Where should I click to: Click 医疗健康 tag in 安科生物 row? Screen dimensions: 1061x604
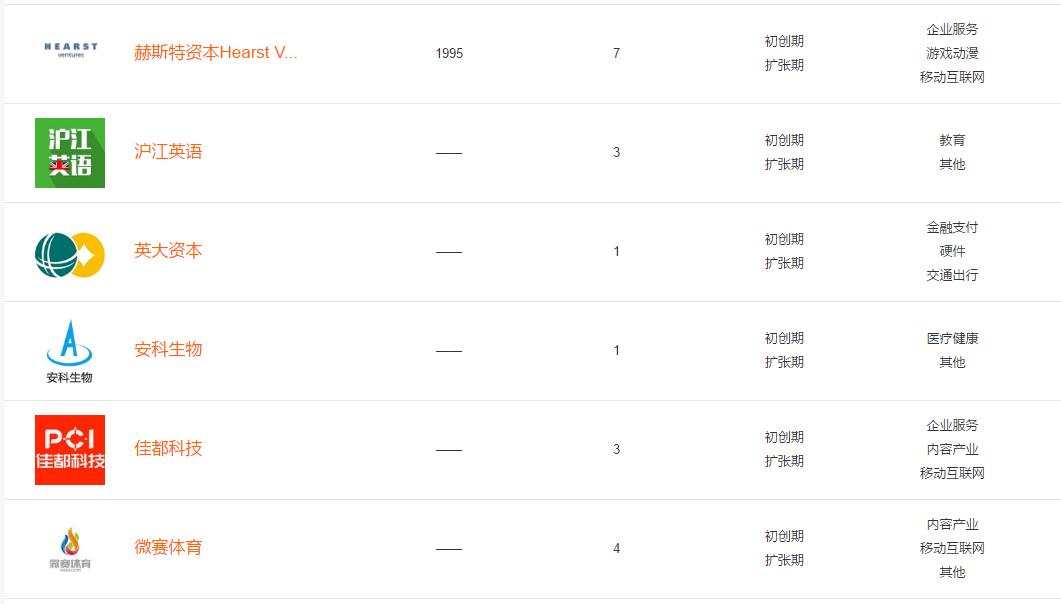pyautogui.click(x=952, y=338)
